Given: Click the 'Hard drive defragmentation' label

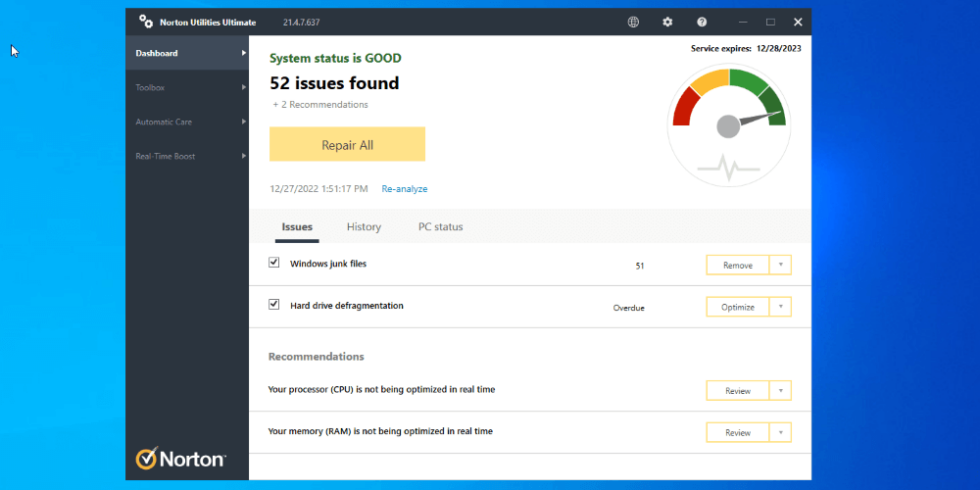Looking at the screenshot, I should (347, 306).
